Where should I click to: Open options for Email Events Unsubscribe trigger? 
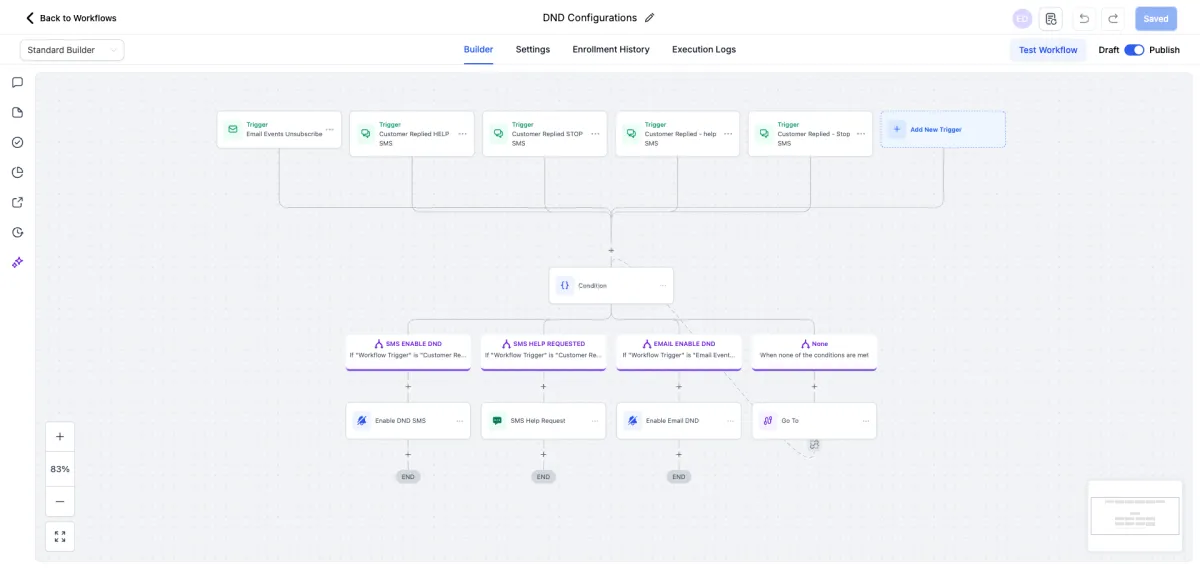(330, 130)
